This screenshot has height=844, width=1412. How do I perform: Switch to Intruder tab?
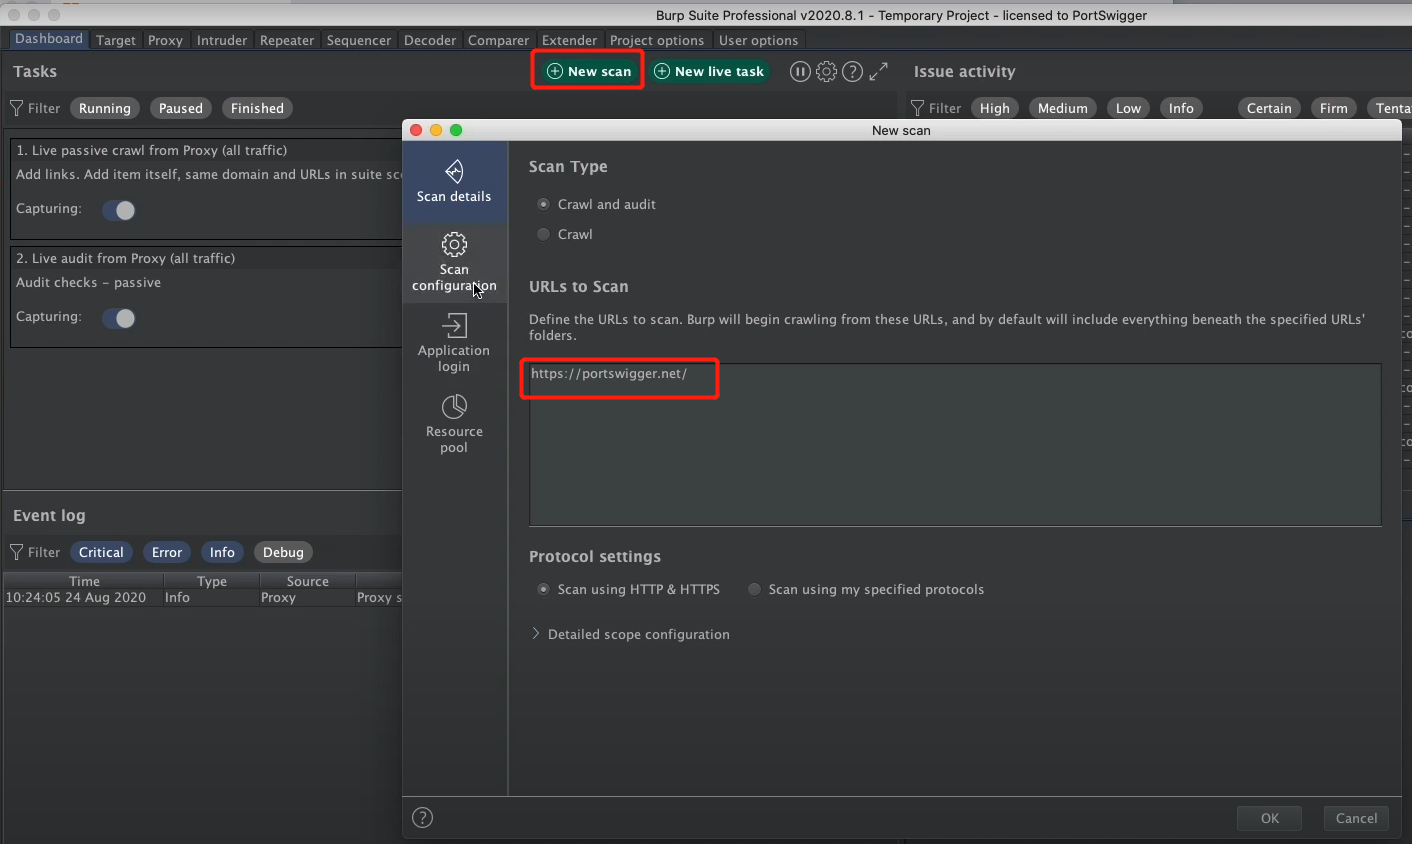(222, 40)
